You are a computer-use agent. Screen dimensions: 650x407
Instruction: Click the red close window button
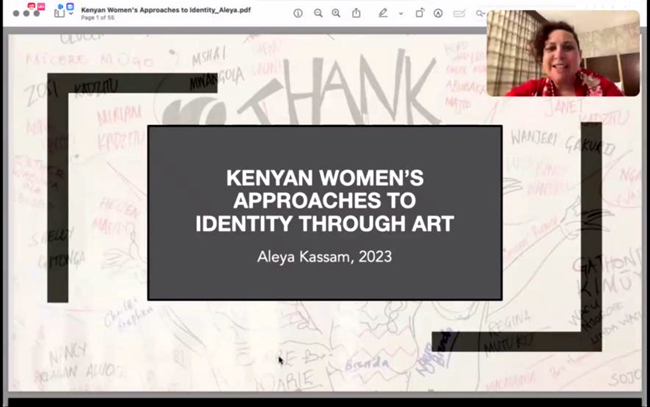(x=17, y=13)
